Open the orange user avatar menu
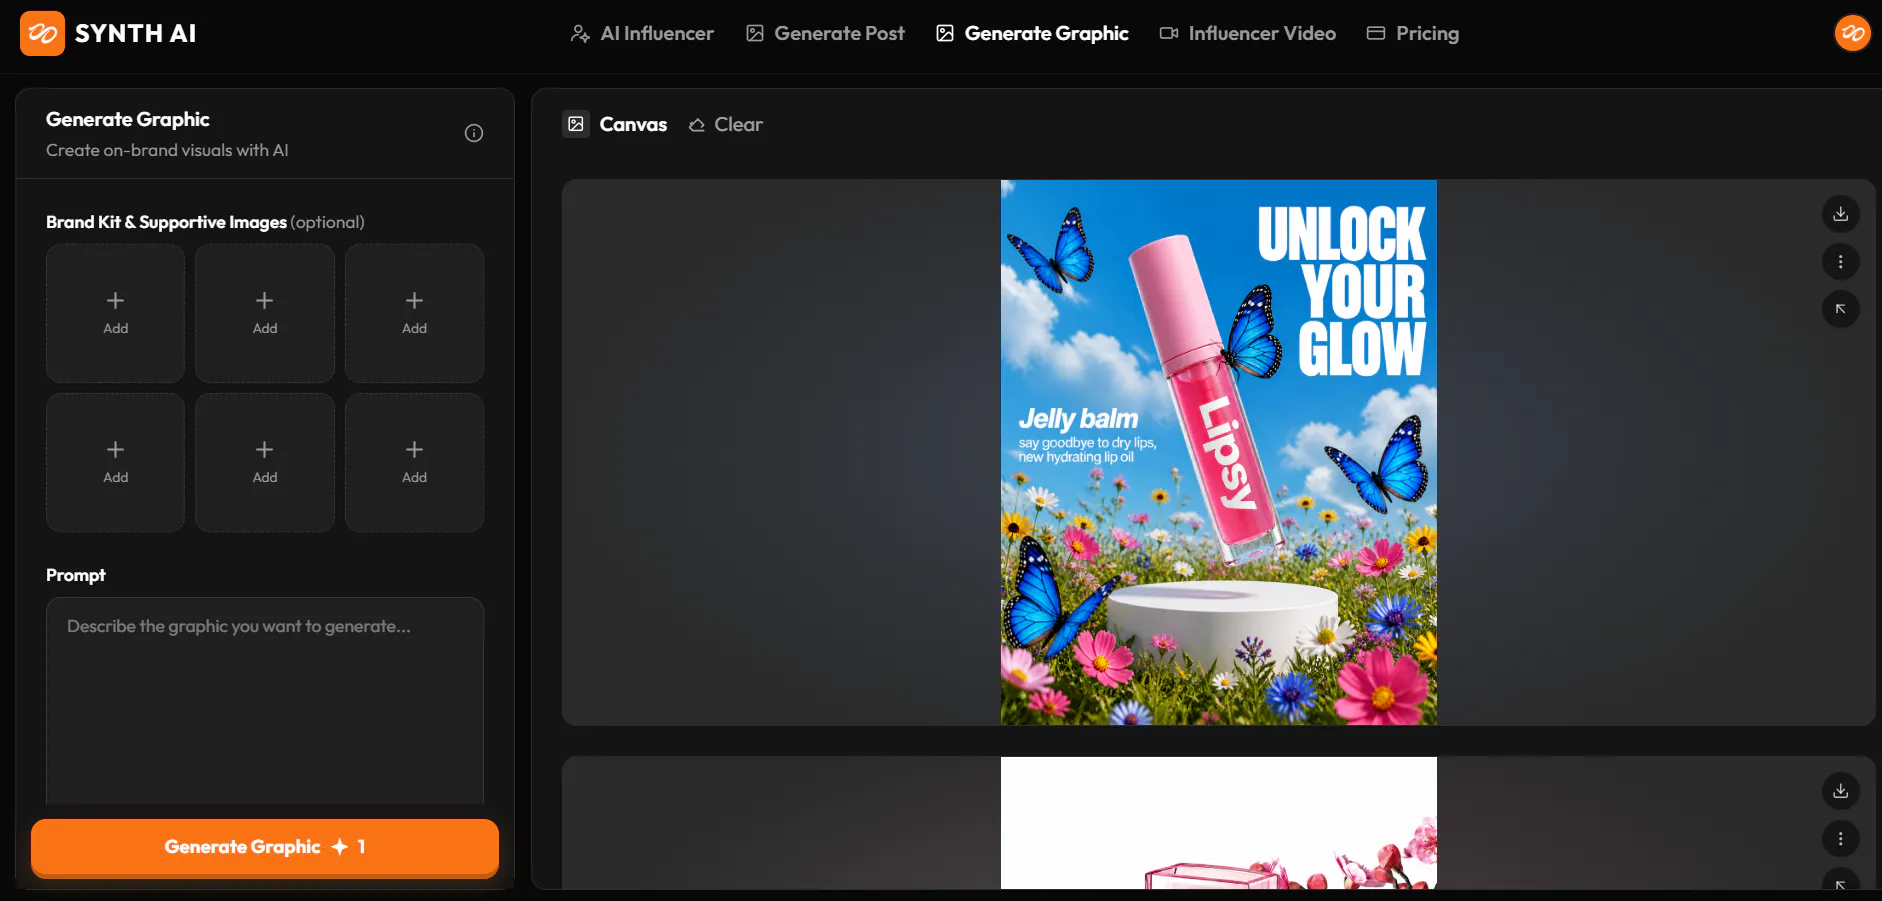 pos(1852,33)
